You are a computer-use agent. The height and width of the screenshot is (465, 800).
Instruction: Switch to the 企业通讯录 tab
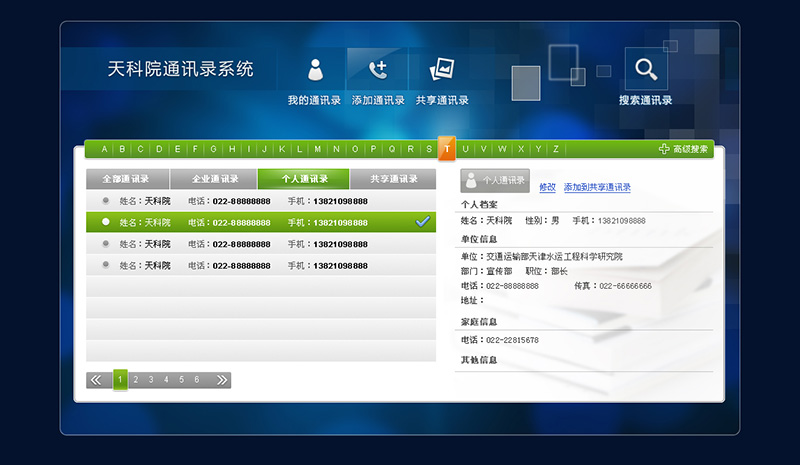214,179
